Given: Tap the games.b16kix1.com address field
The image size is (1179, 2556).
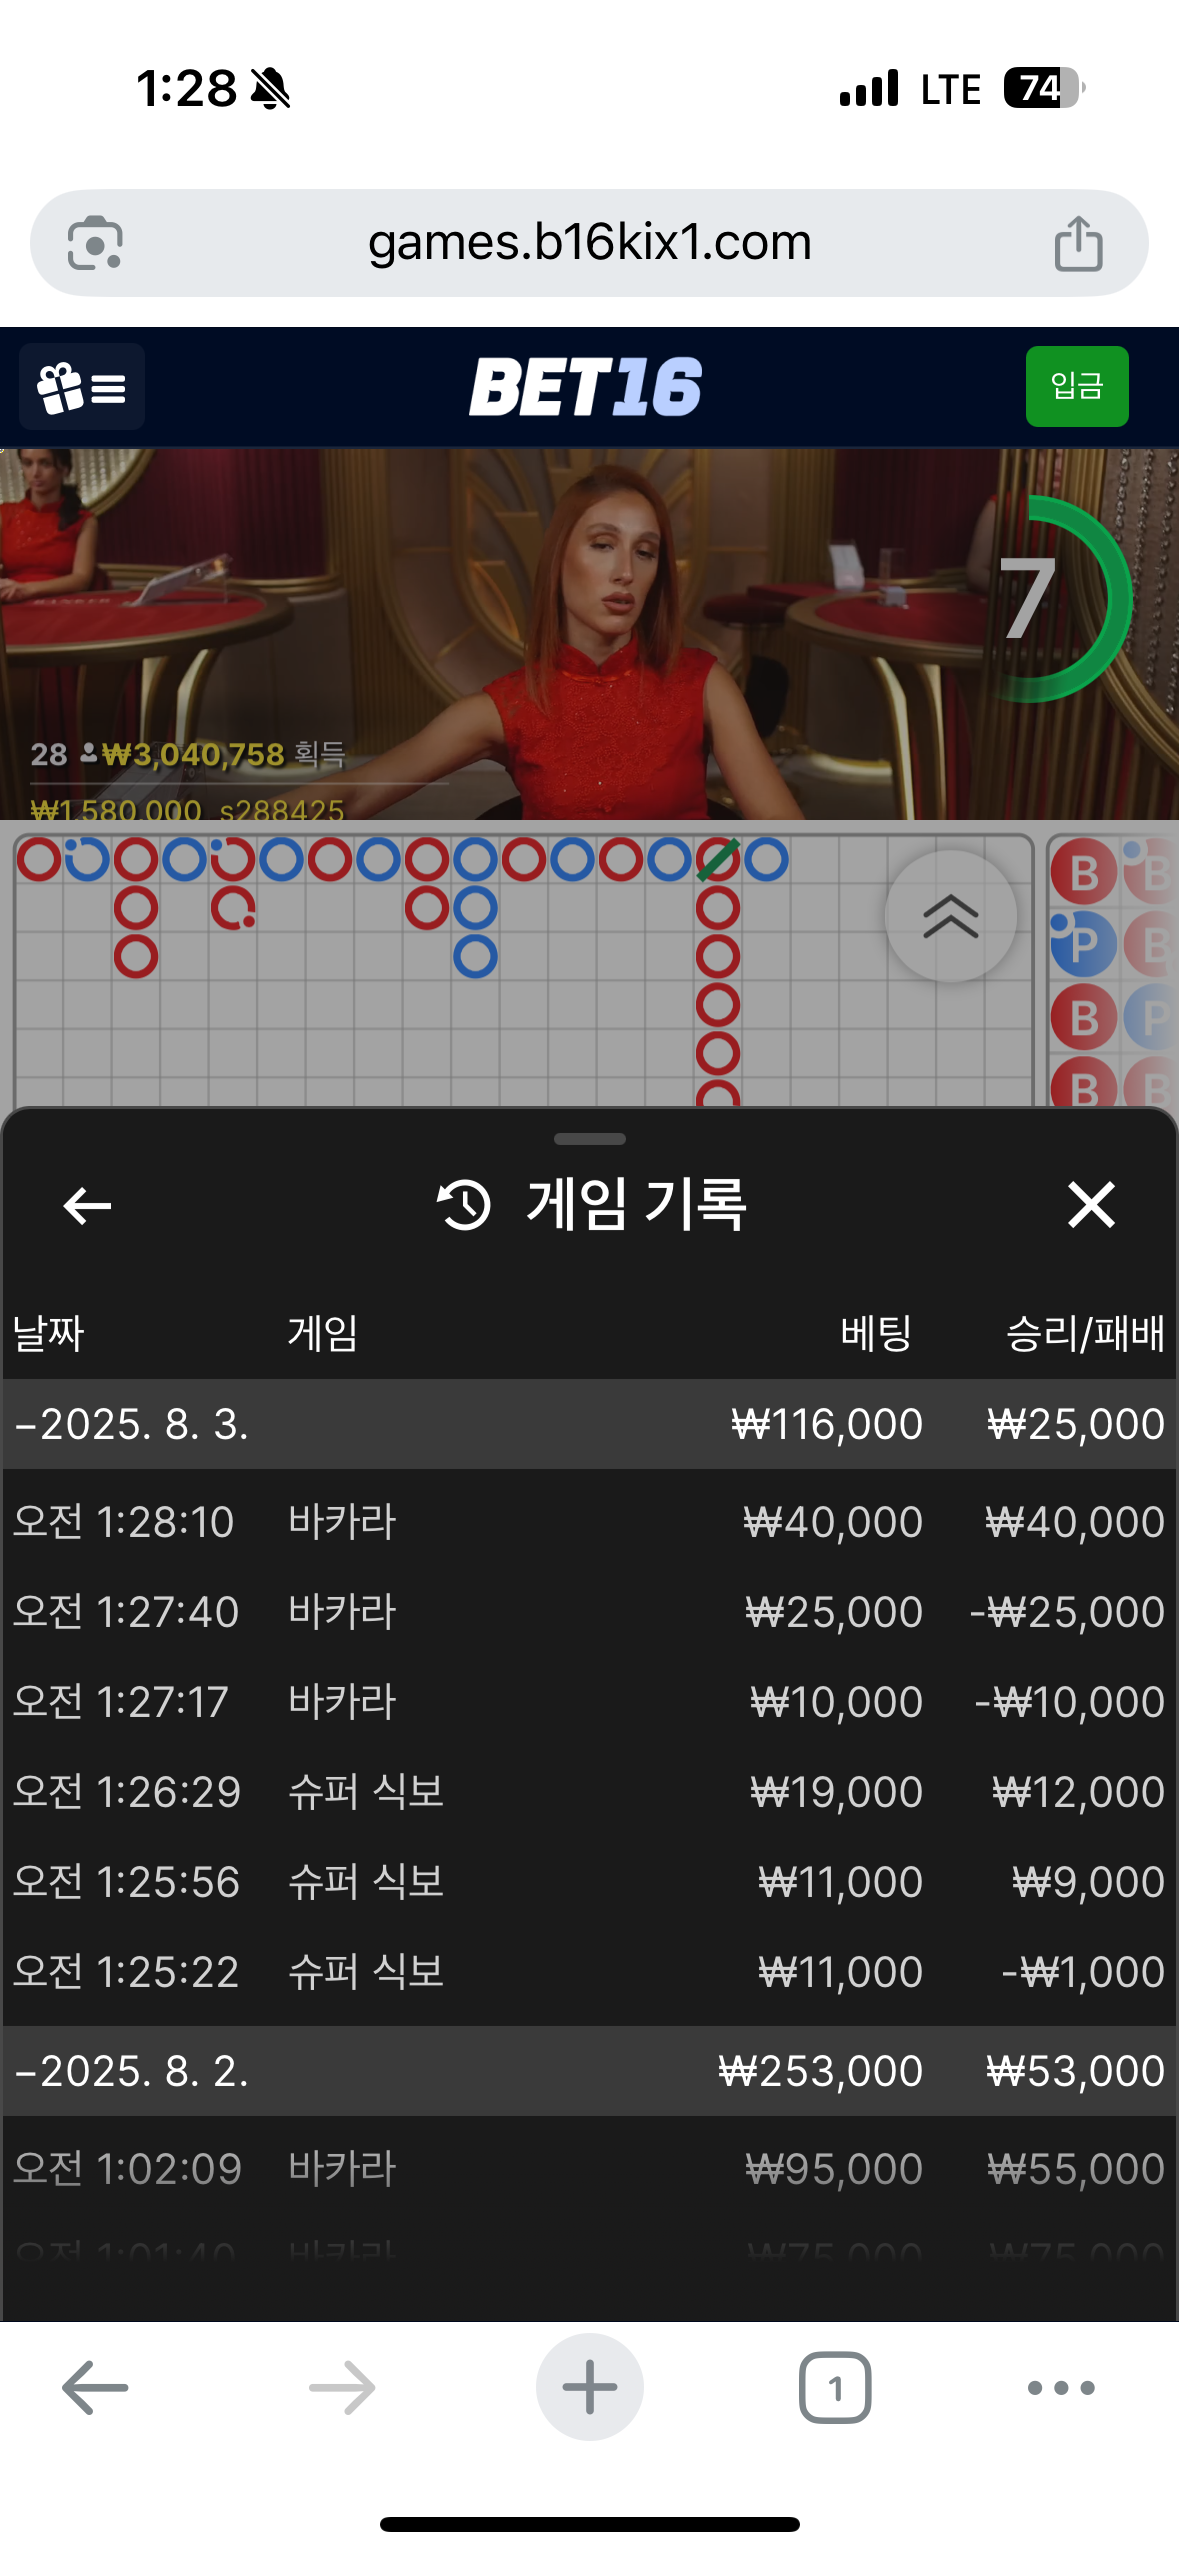Looking at the screenshot, I should [x=589, y=243].
